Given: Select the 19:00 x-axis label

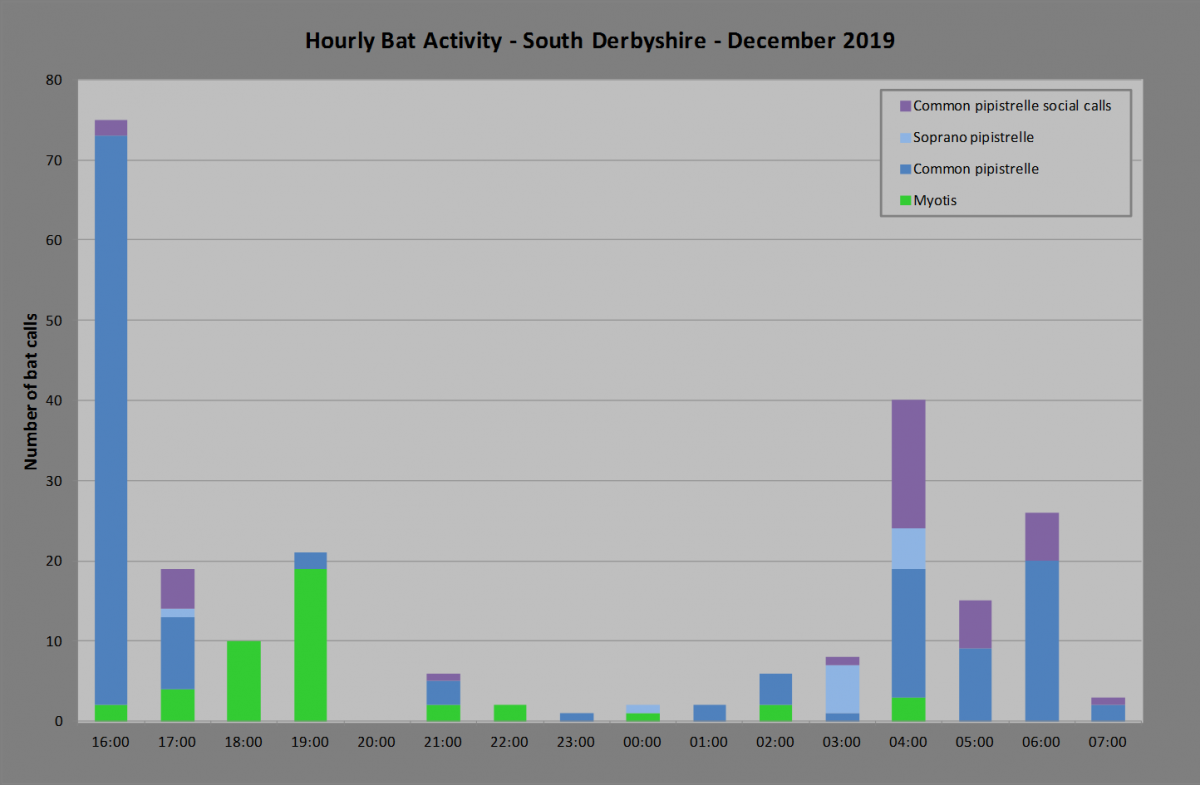Looking at the screenshot, I should pos(310,743).
